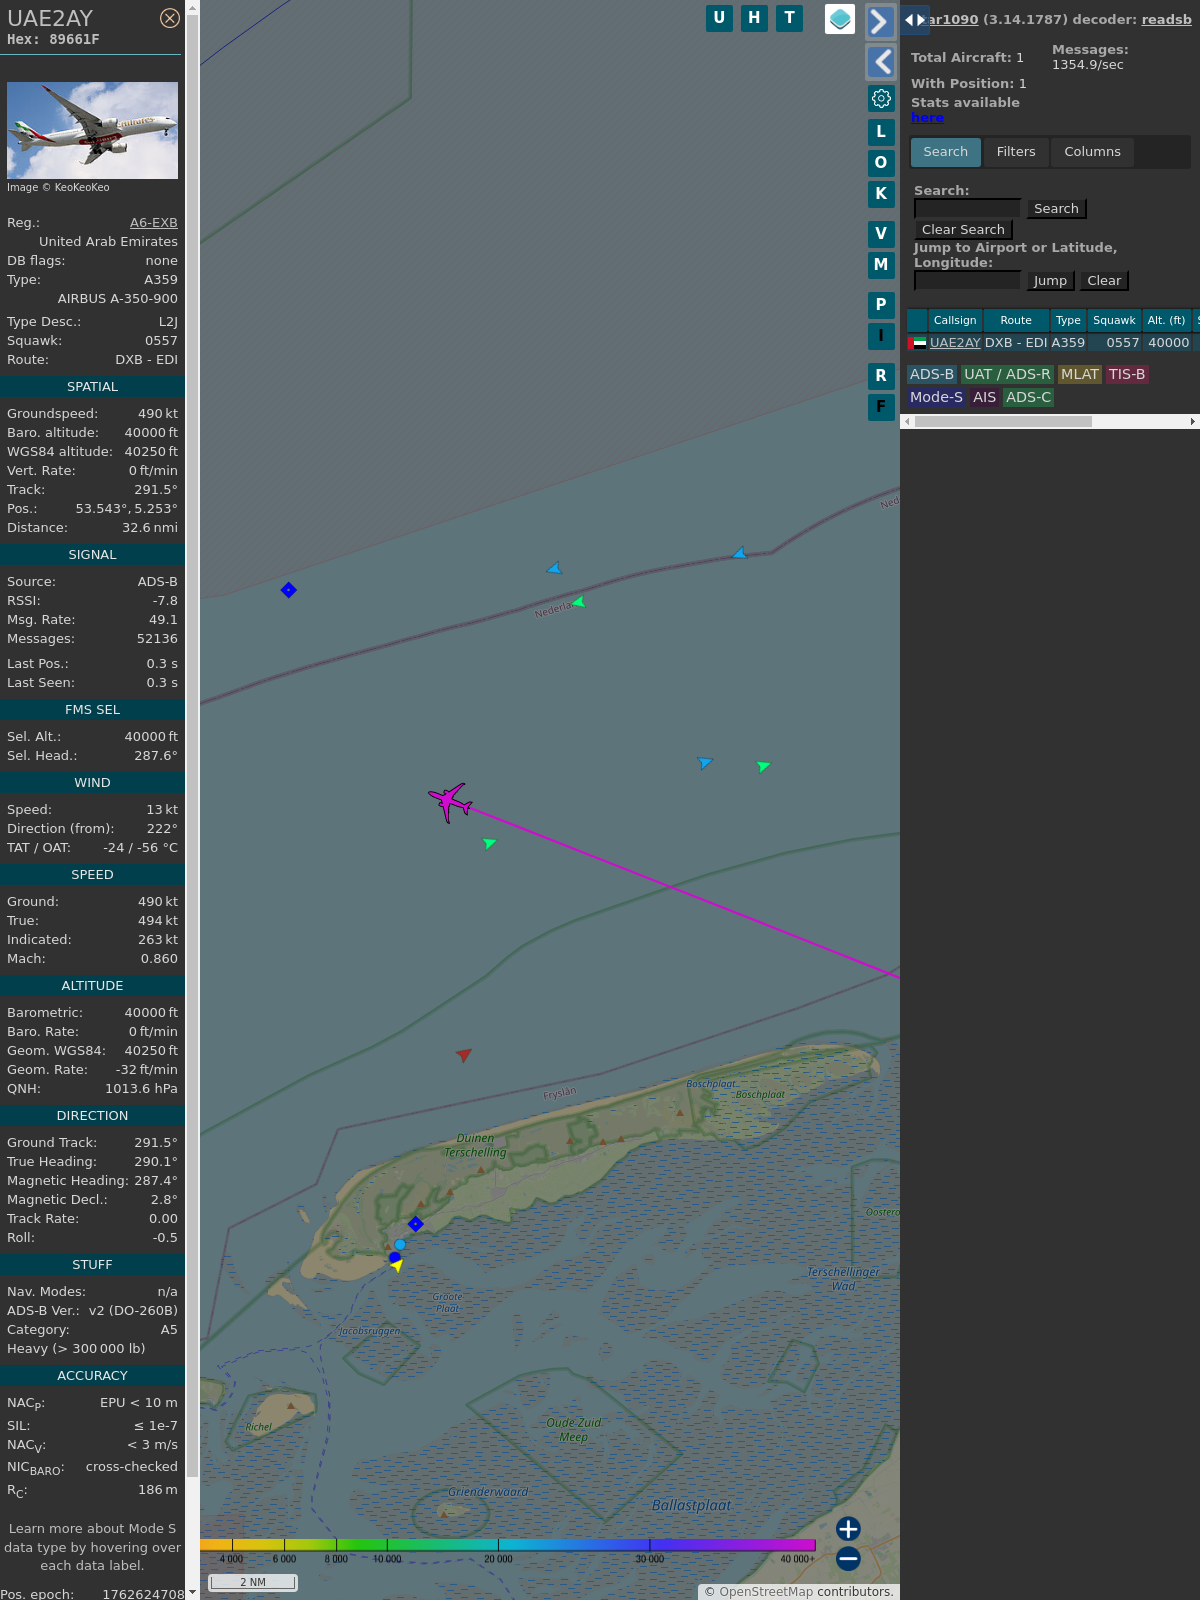This screenshot has height=1600, width=1200.
Task: Toggle the L map option button
Action: coord(881,132)
